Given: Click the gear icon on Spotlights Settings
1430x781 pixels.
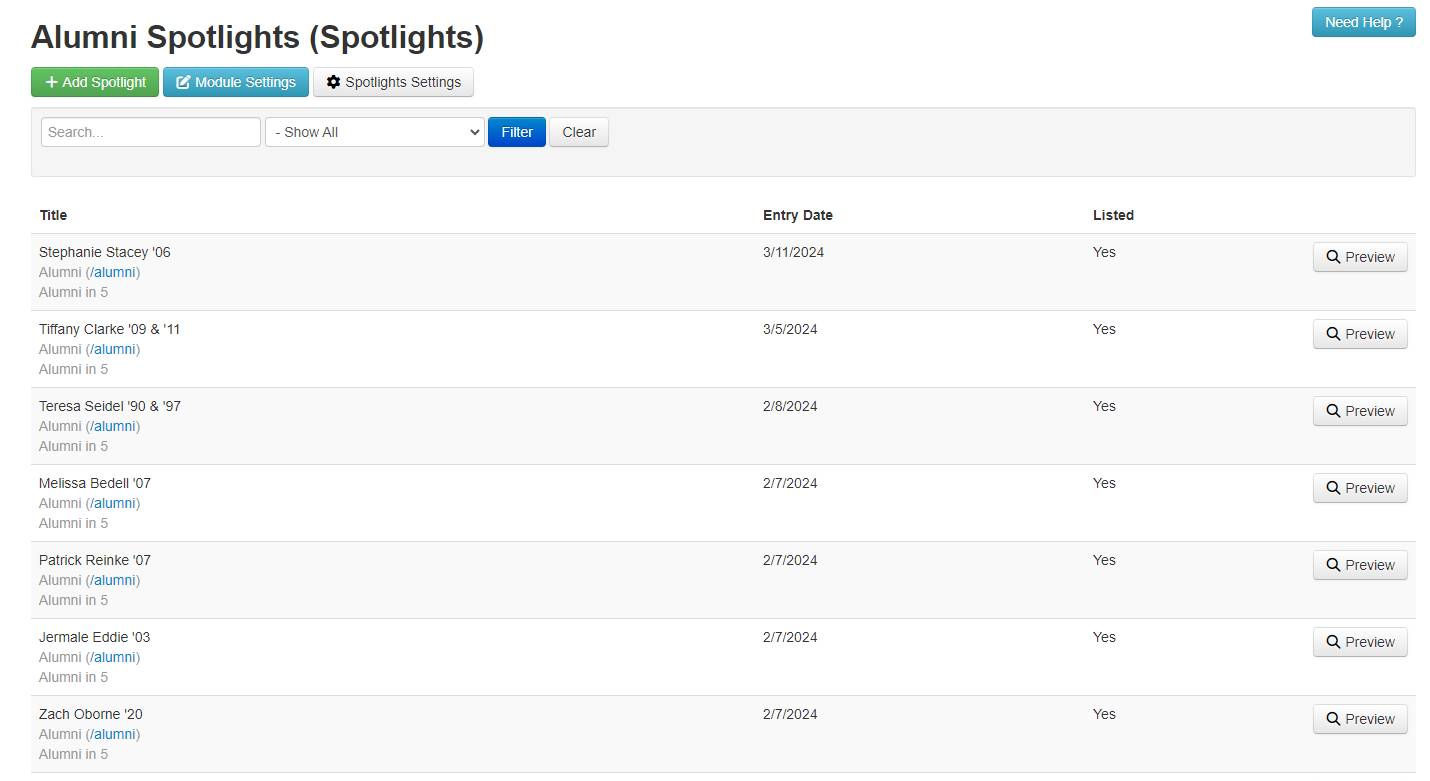Looking at the screenshot, I should tap(333, 82).
